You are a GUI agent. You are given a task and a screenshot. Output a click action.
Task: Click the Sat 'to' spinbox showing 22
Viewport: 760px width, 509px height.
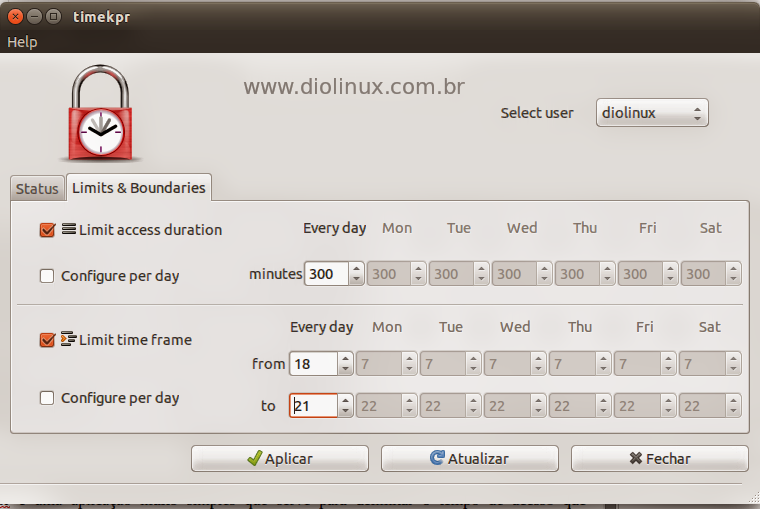click(710, 406)
